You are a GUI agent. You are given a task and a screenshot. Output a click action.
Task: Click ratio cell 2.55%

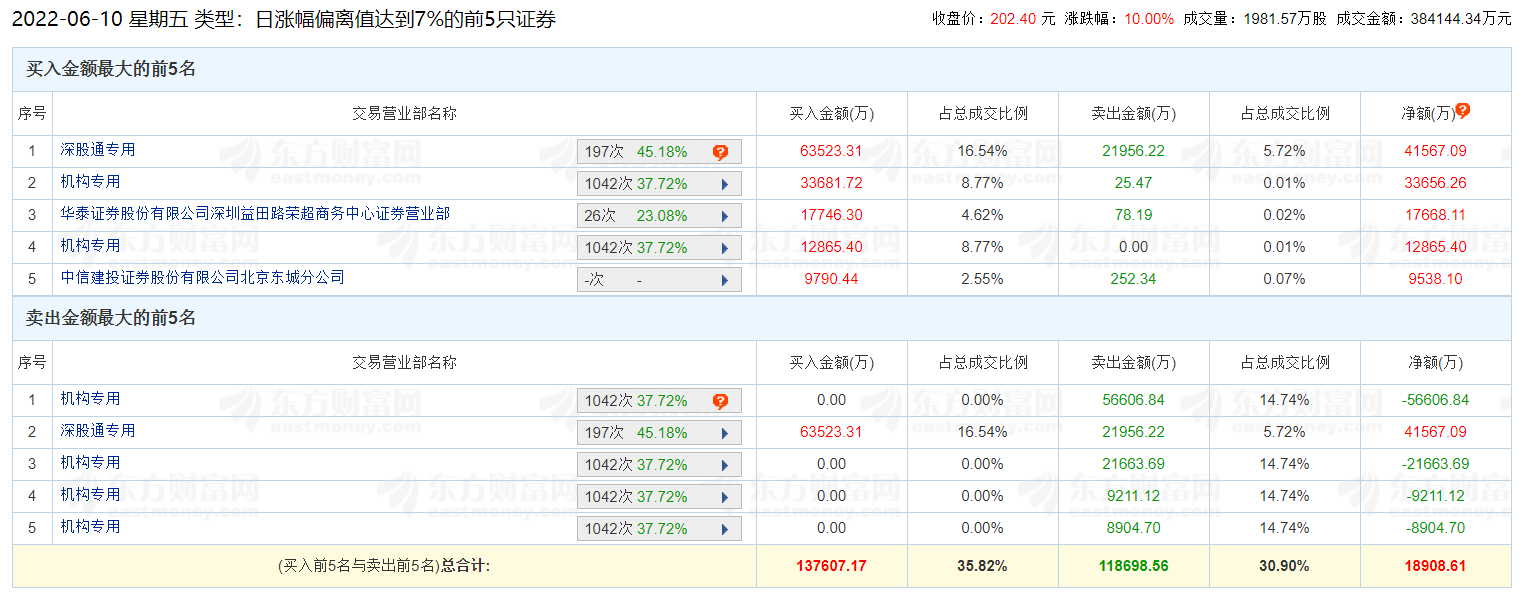tap(983, 279)
